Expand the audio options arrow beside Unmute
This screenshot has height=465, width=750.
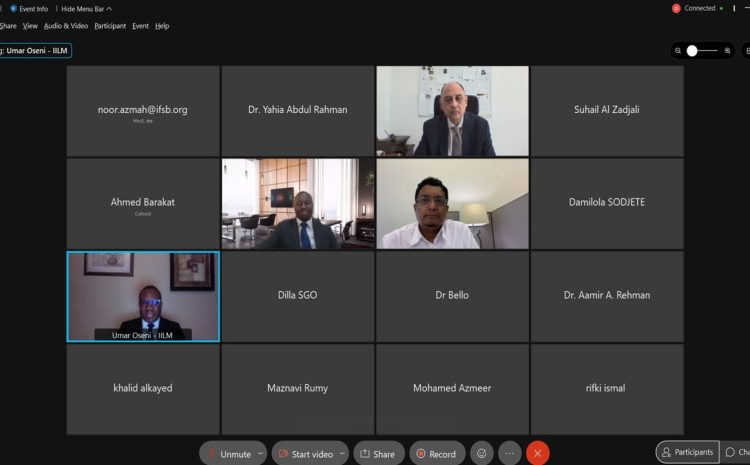[x=261, y=454]
